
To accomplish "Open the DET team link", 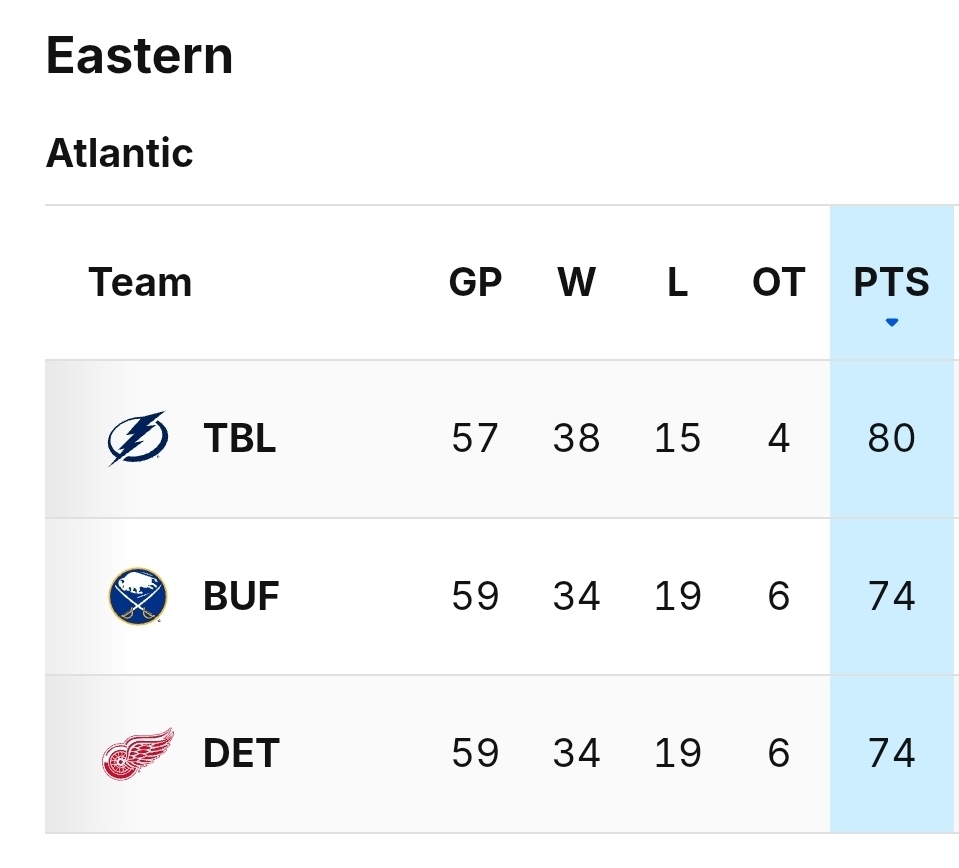I will pos(241,753).
